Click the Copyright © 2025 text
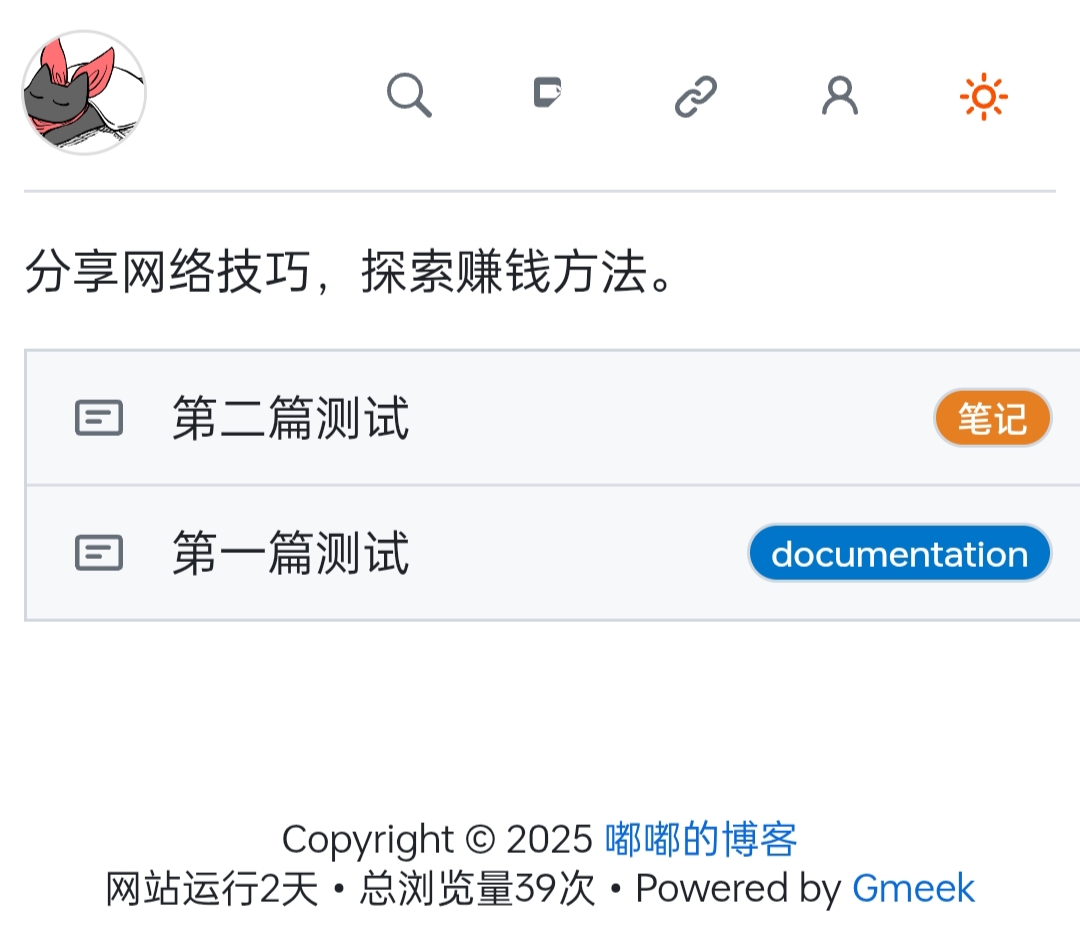1080x939 pixels. [437, 839]
